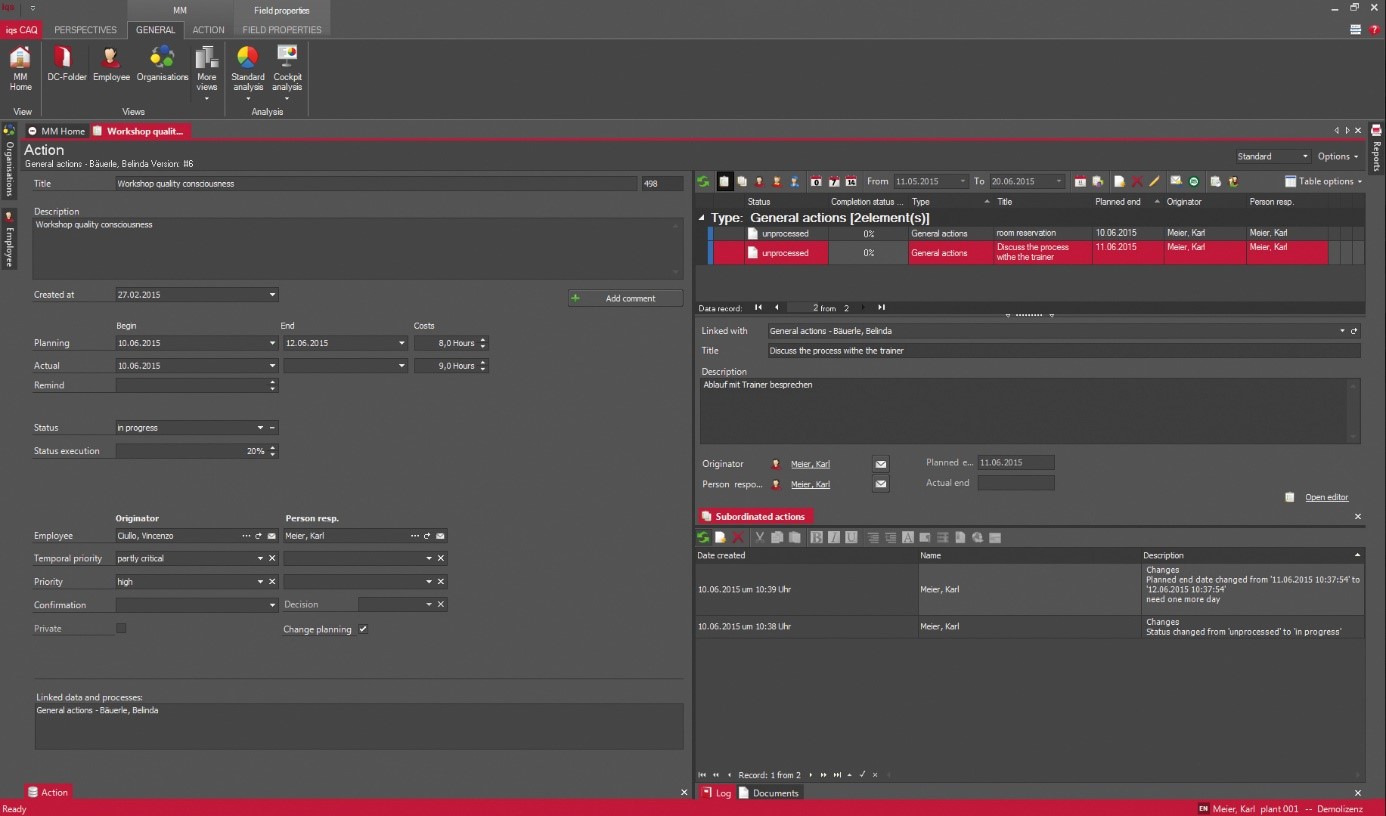1386x816 pixels.
Task: Increase the Status execution percentage stepper
Action: point(273,447)
